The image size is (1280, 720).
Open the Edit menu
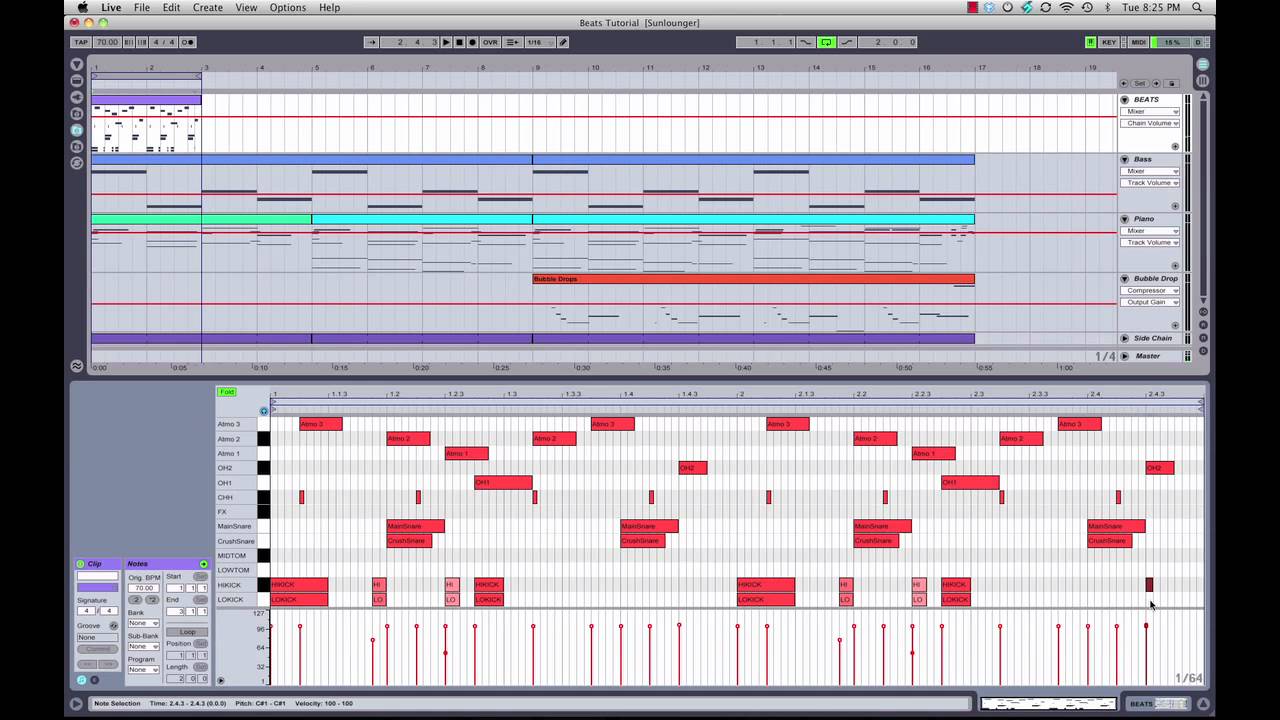coord(172,7)
